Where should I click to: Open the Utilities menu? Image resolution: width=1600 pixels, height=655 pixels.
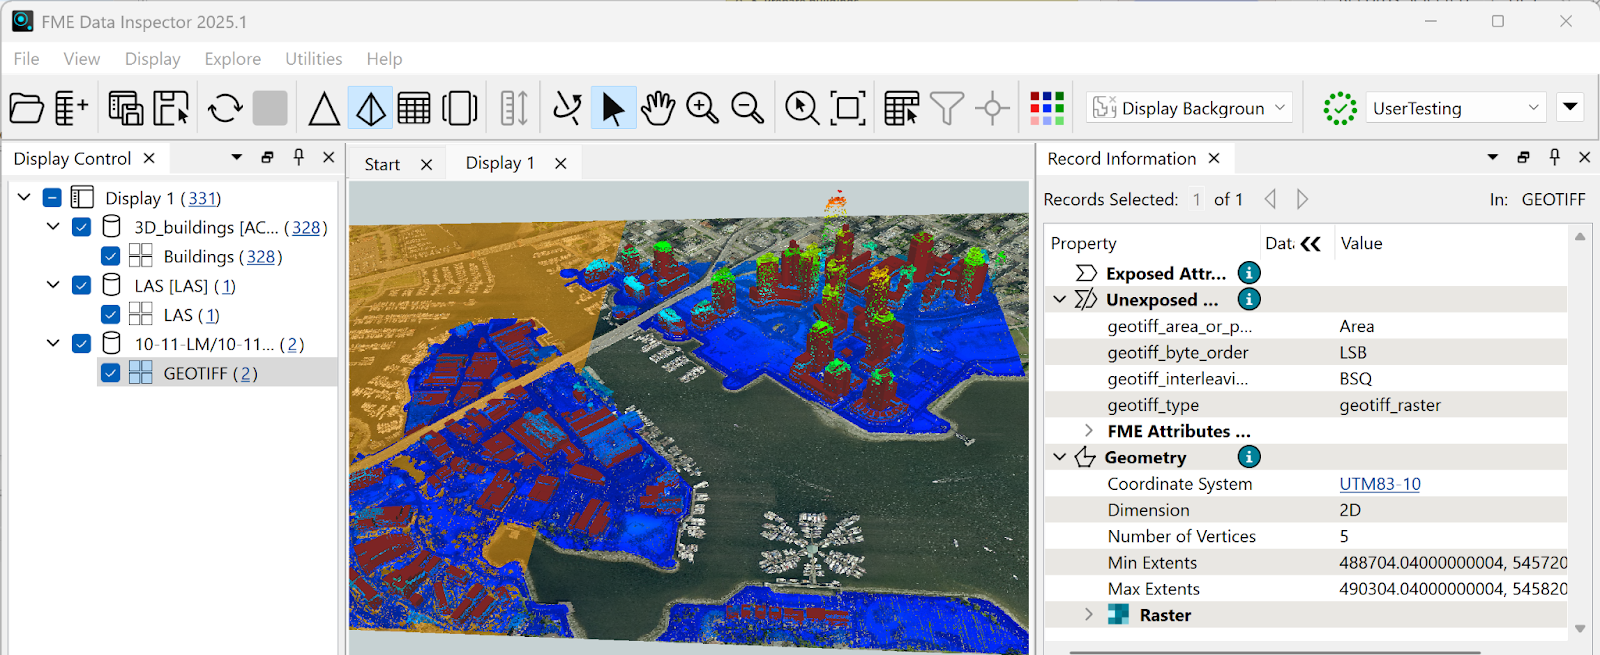(314, 59)
